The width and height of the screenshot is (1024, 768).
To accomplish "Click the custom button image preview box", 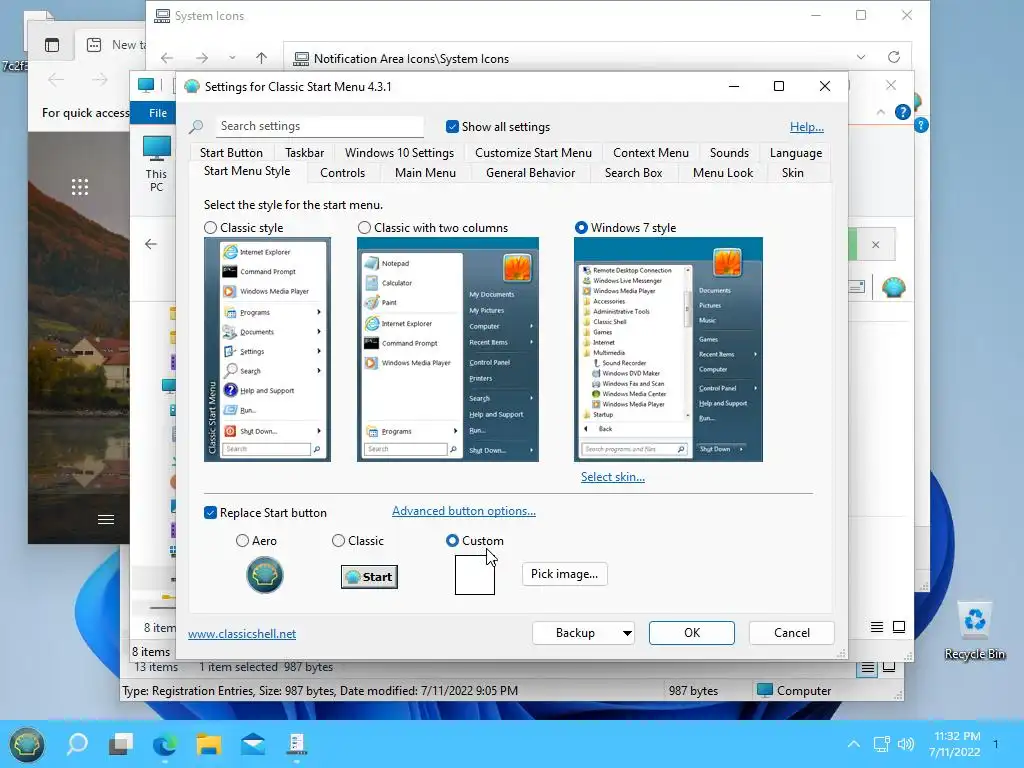I will click(475, 575).
